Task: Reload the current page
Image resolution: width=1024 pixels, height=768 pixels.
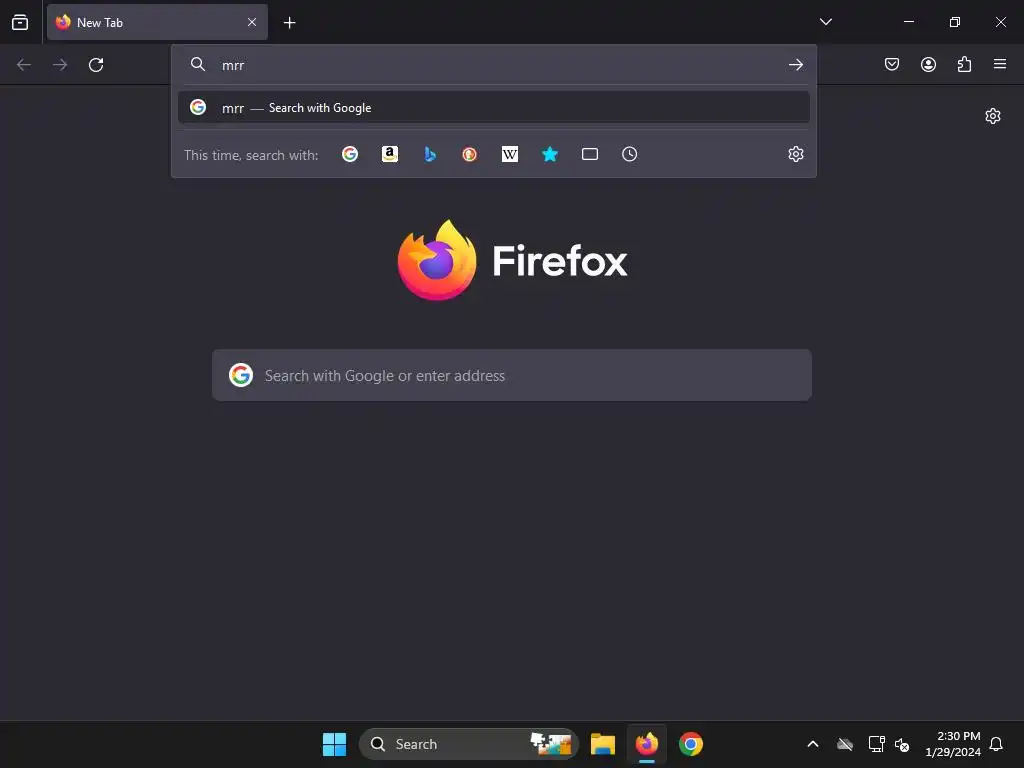Action: coord(96,65)
